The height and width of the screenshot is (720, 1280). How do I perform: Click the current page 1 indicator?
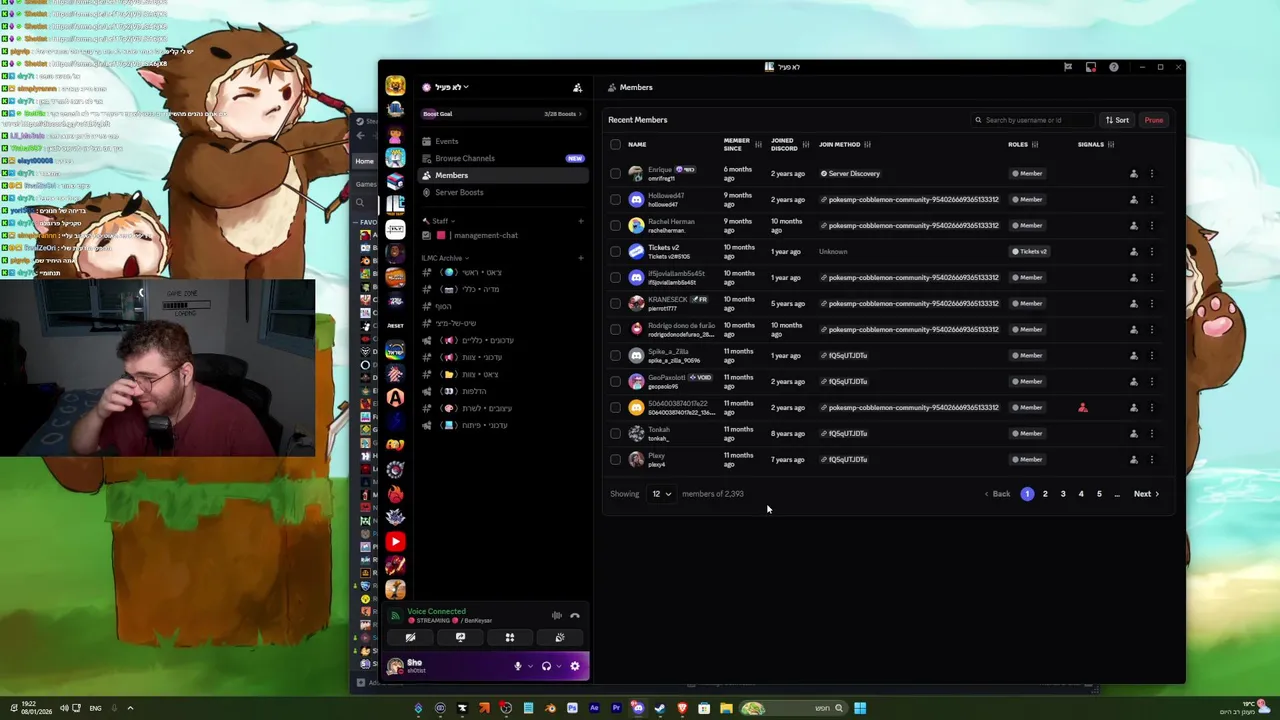tap(1027, 494)
